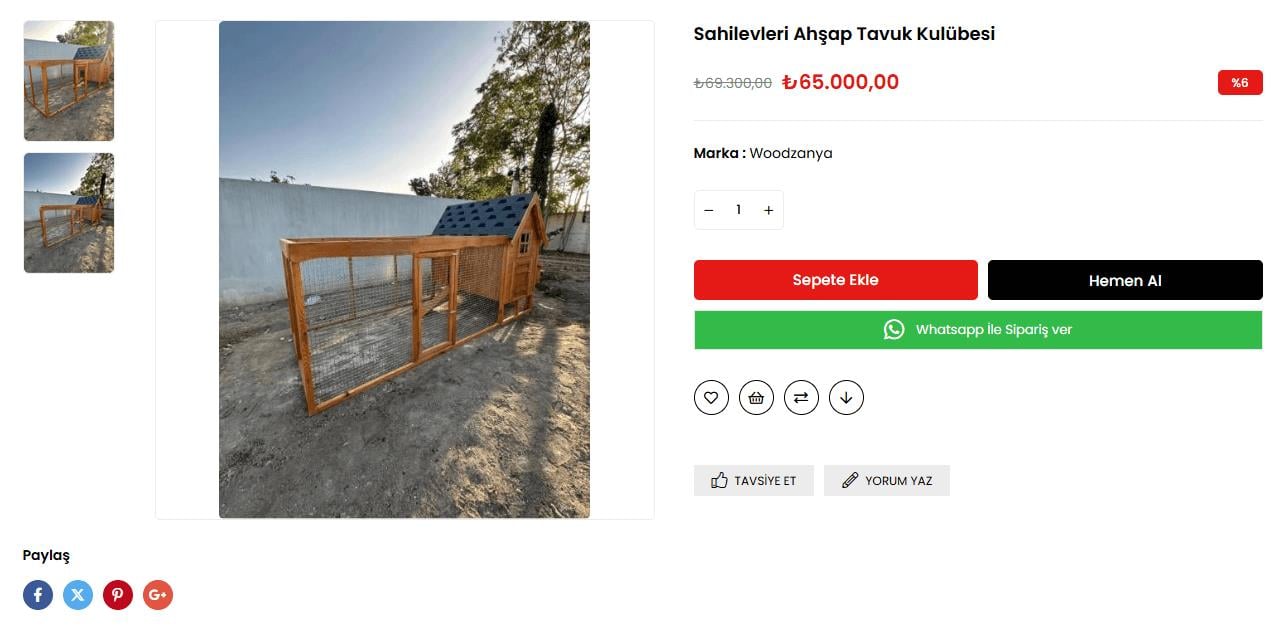Compare product using the arrows icon
The width and height of the screenshot is (1282, 628).
(801, 397)
